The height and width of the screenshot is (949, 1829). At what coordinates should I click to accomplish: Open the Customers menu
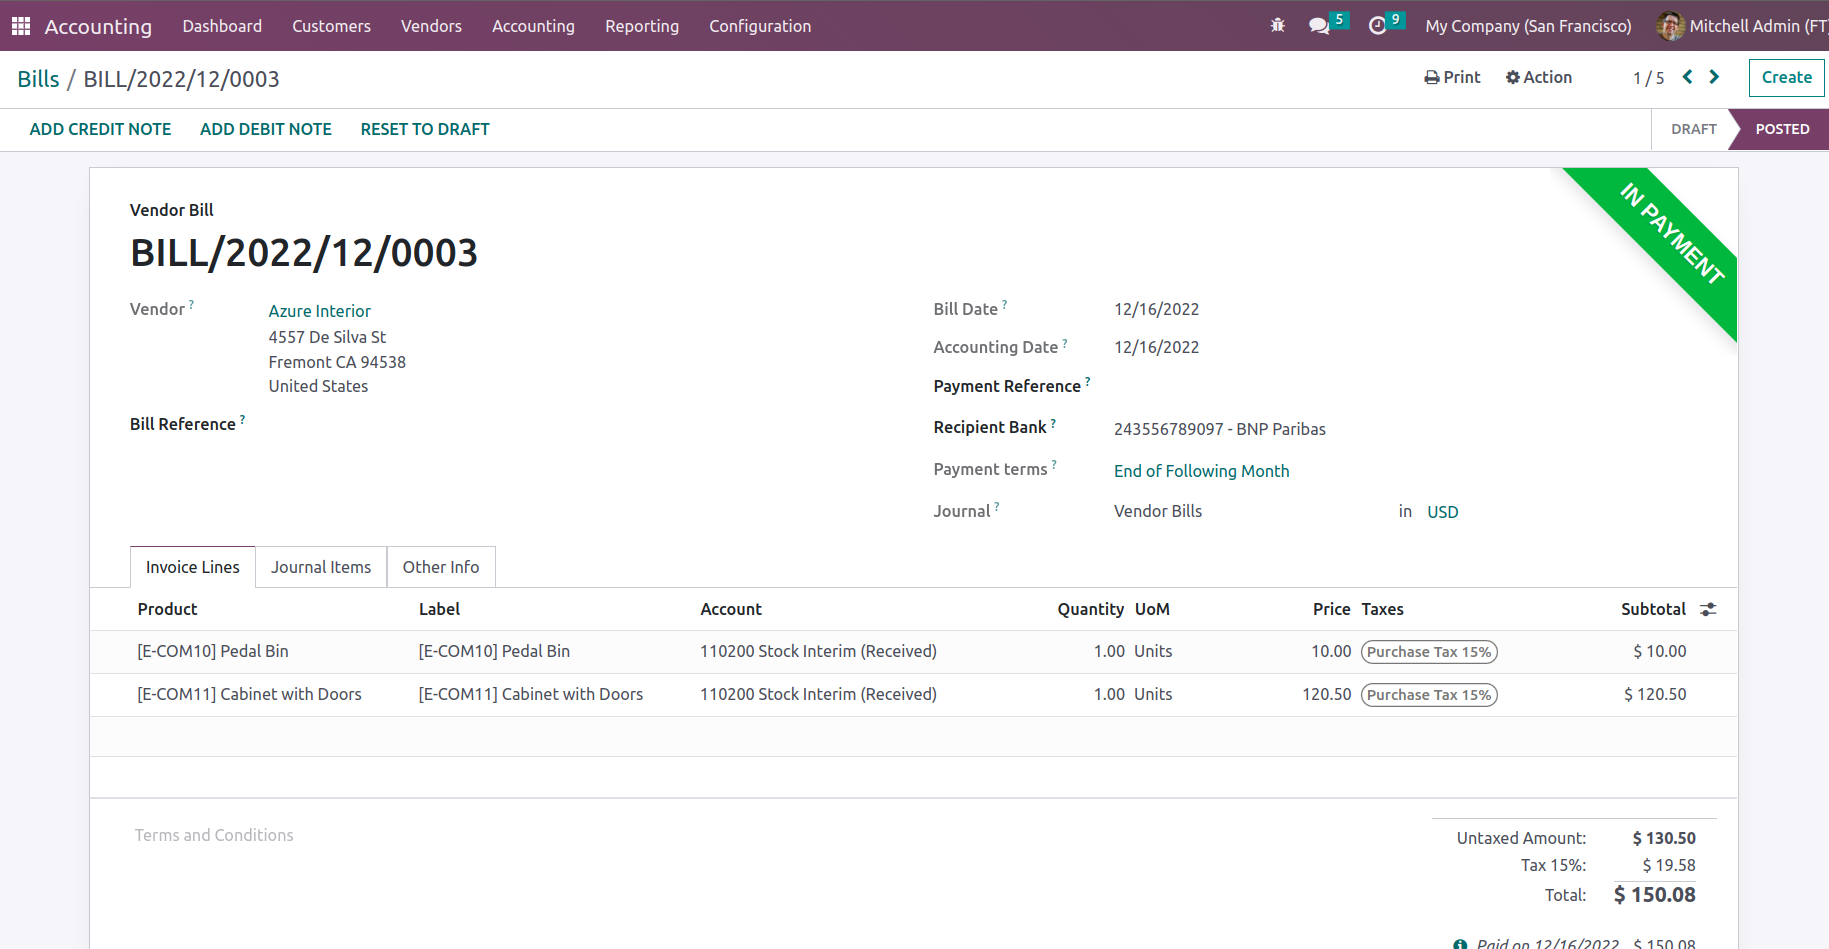tap(331, 26)
